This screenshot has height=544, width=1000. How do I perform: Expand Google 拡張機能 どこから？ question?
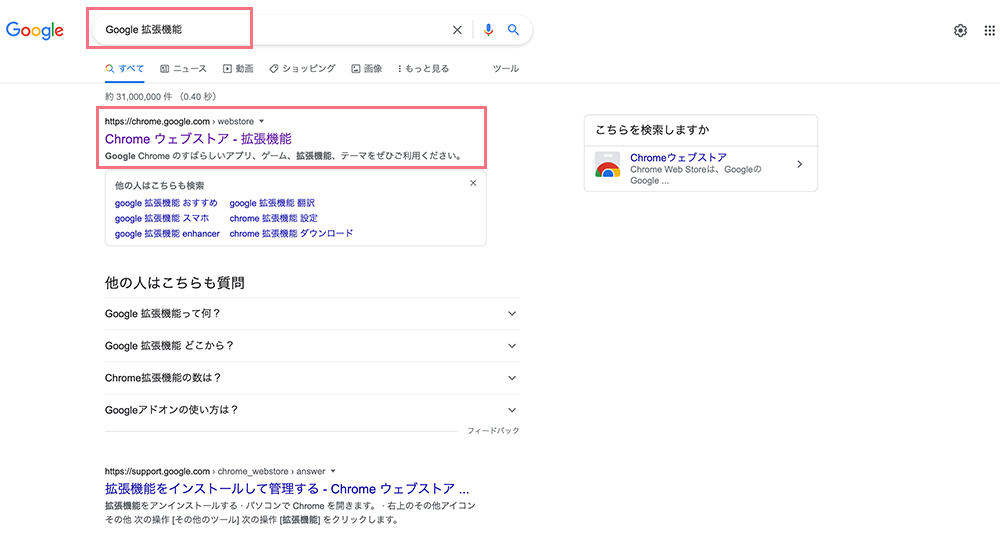(312, 346)
